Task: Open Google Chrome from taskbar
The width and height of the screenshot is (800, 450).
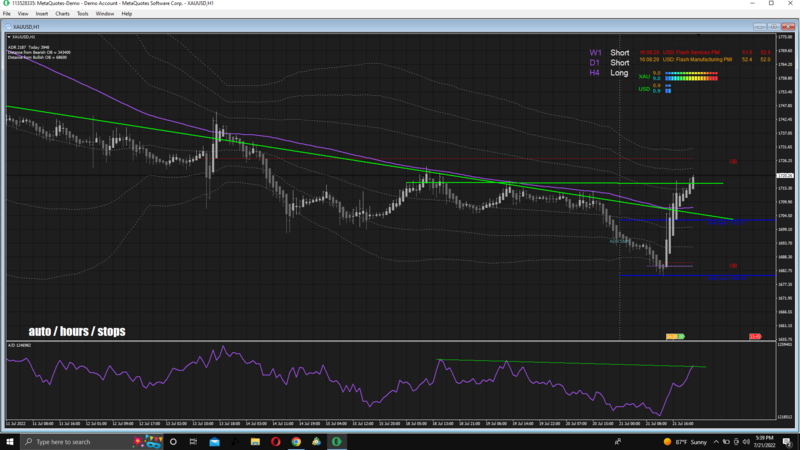Action: 296,442
